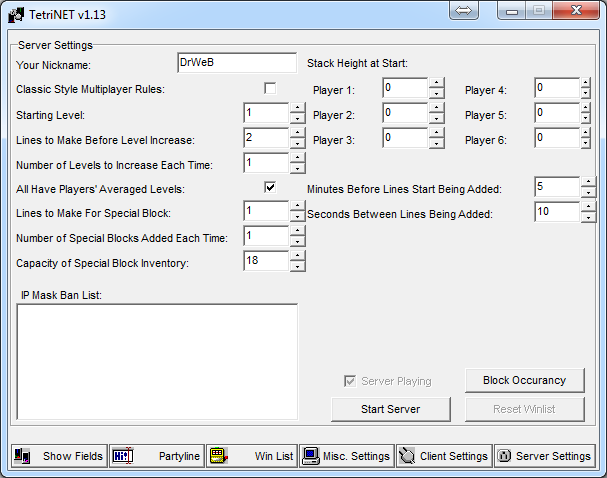Increase Player 6 stack height
This screenshot has height=478, width=607.
[x=585, y=133]
